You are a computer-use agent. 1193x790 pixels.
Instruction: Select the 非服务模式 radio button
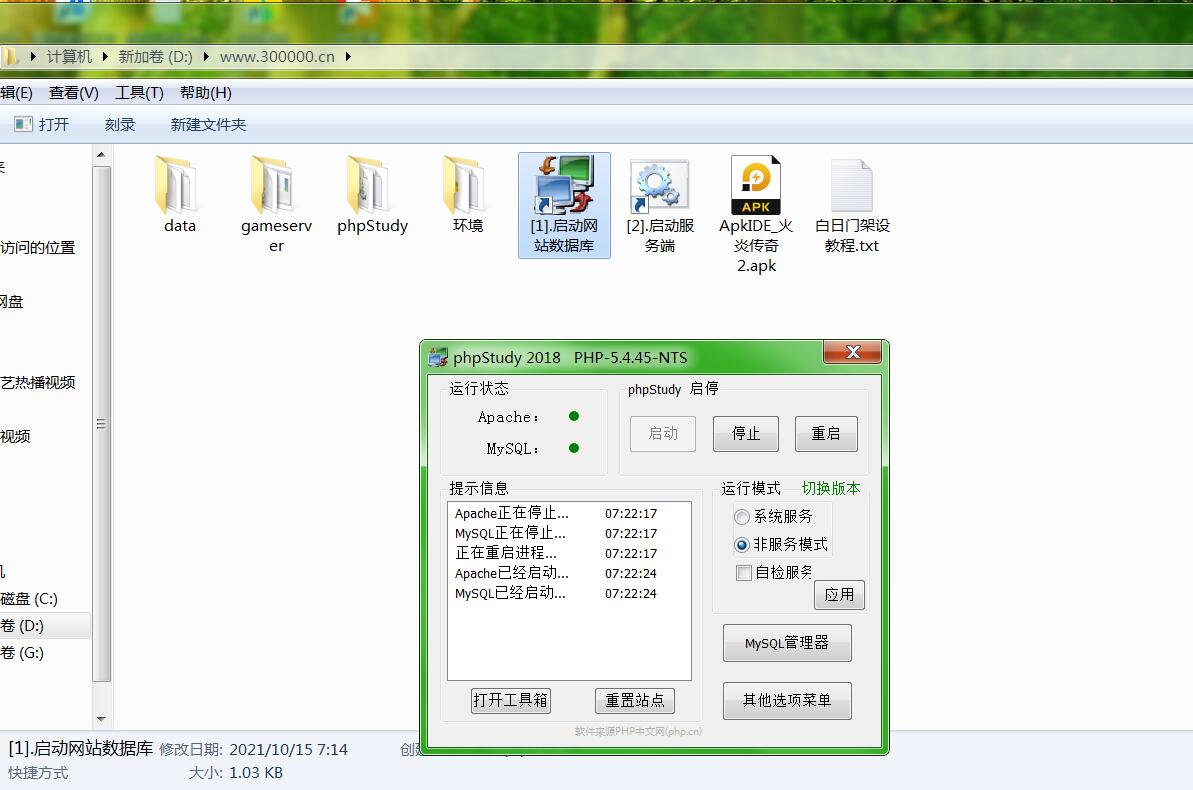[742, 545]
